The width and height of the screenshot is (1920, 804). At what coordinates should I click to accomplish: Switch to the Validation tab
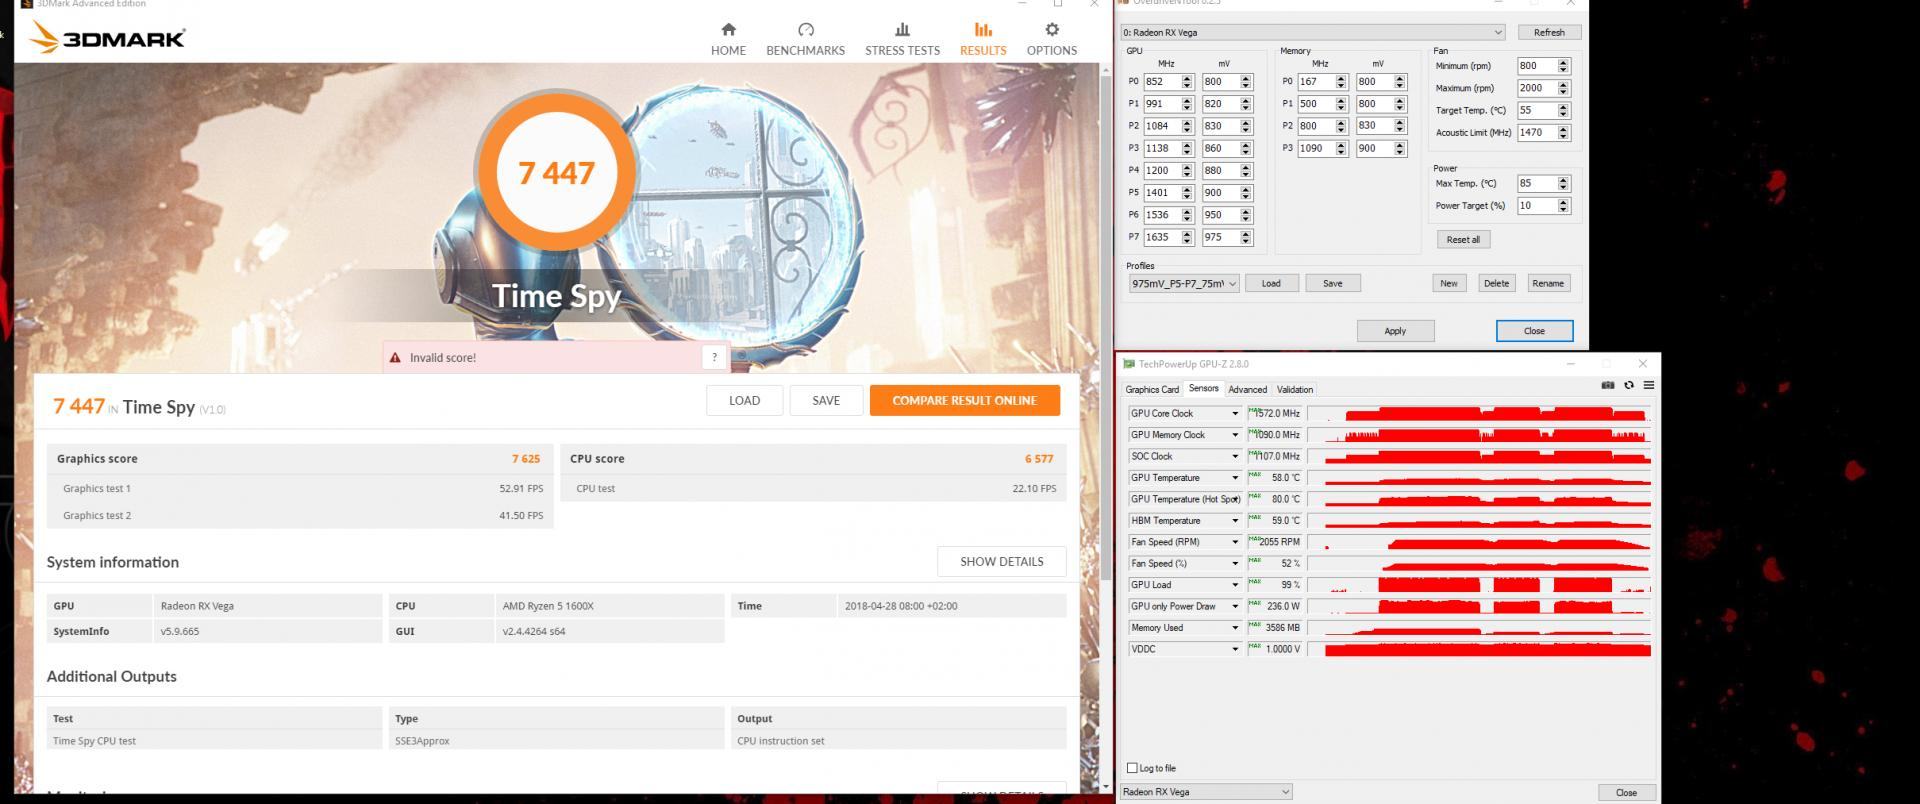[x=1295, y=390]
